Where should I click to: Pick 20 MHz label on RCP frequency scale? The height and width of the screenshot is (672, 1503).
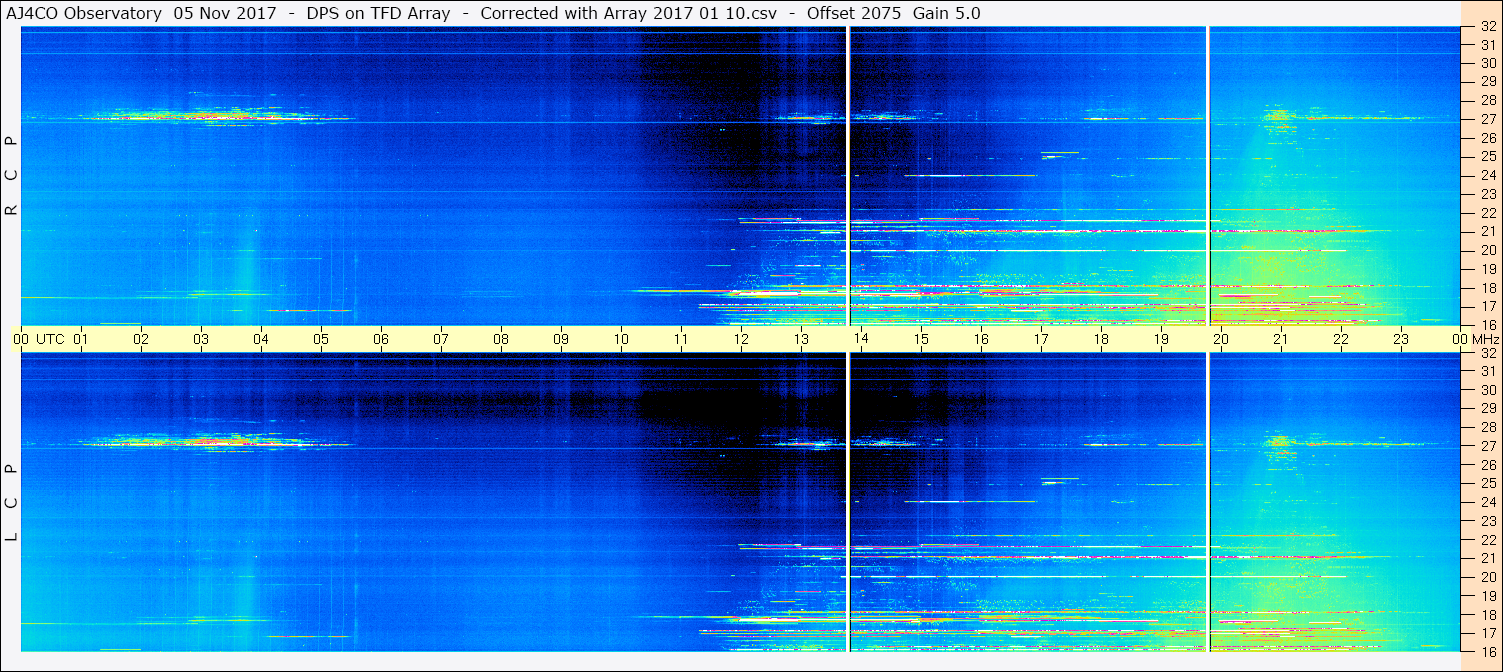[1487, 250]
